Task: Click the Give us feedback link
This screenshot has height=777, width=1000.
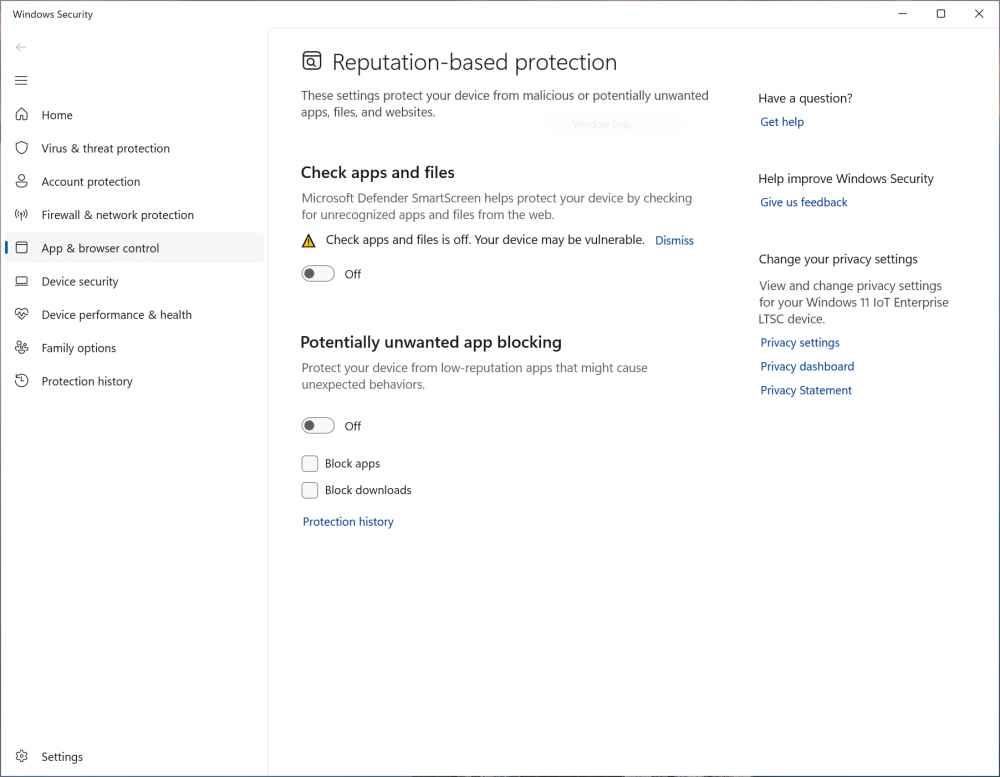Action: tap(804, 202)
